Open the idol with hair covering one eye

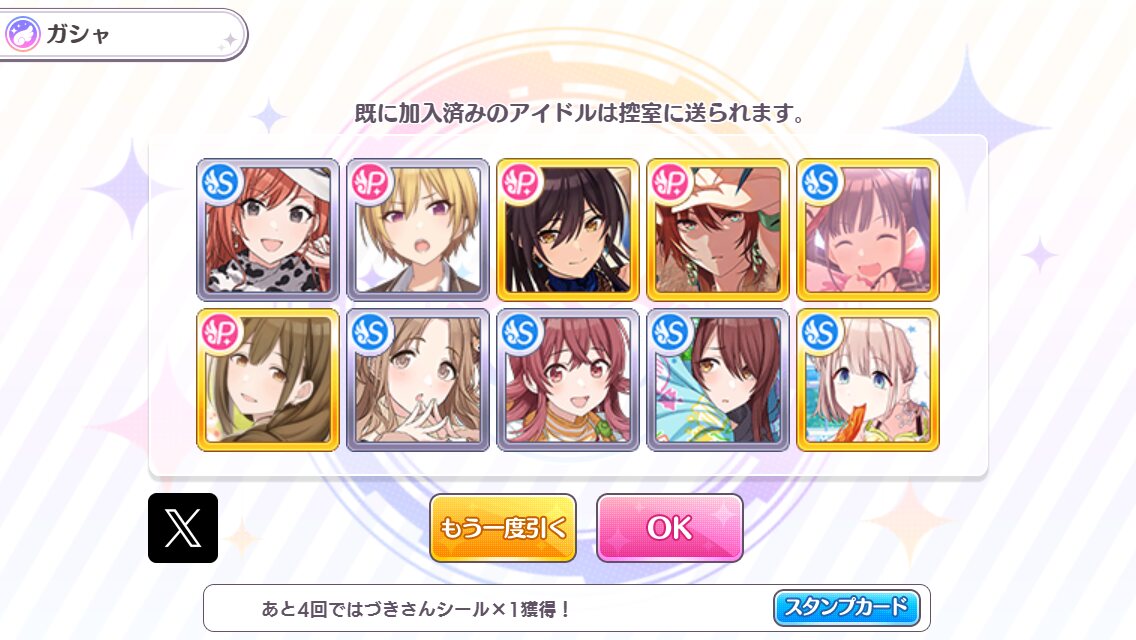(718, 380)
